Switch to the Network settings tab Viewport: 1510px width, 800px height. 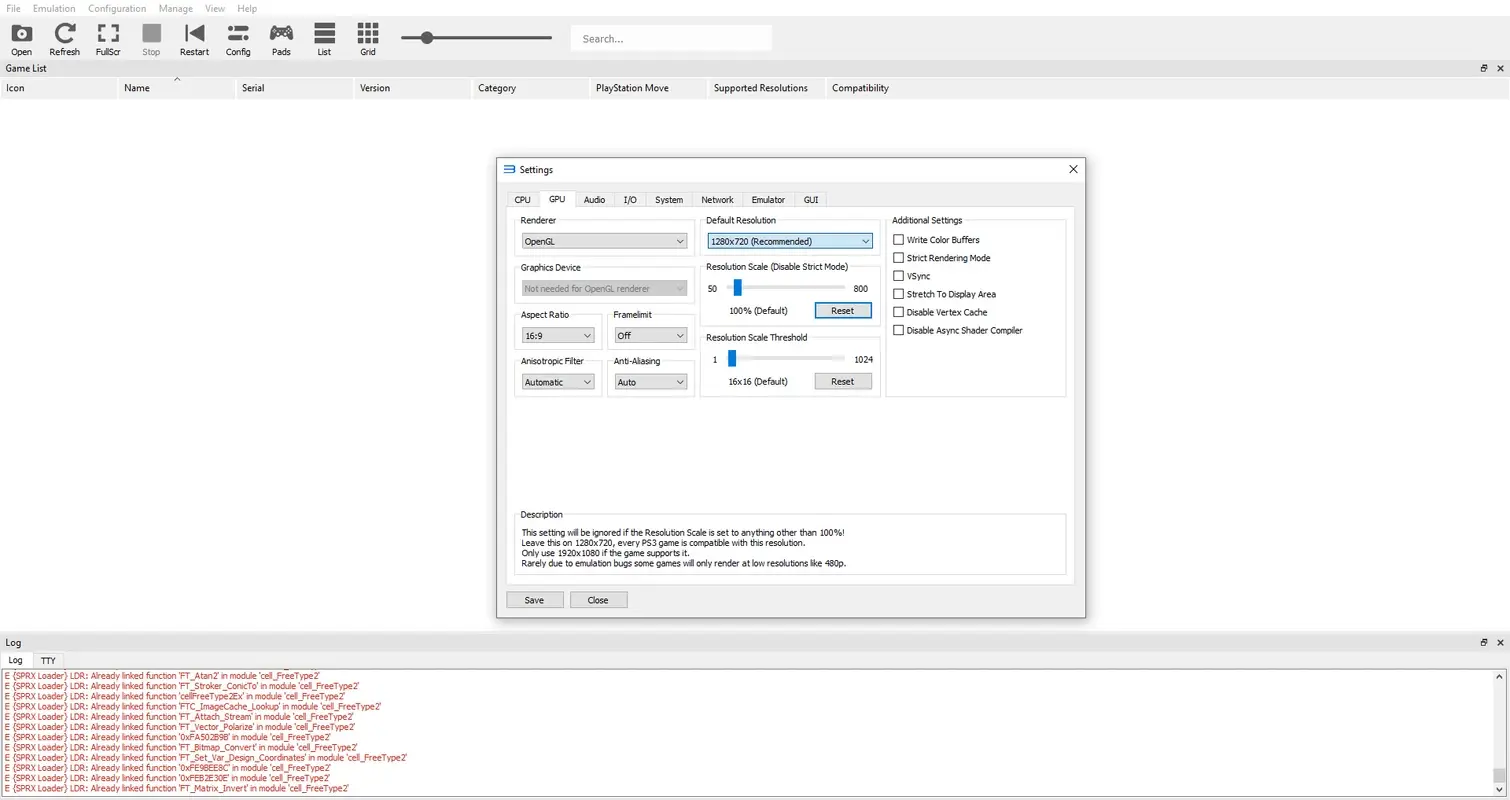click(x=717, y=199)
